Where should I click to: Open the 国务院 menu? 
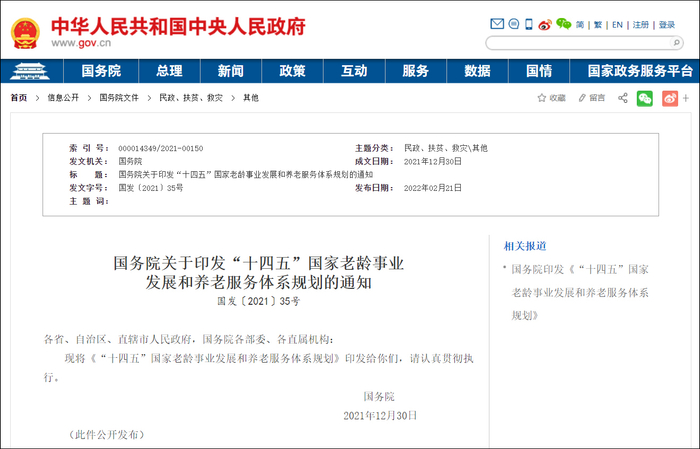(x=101, y=71)
